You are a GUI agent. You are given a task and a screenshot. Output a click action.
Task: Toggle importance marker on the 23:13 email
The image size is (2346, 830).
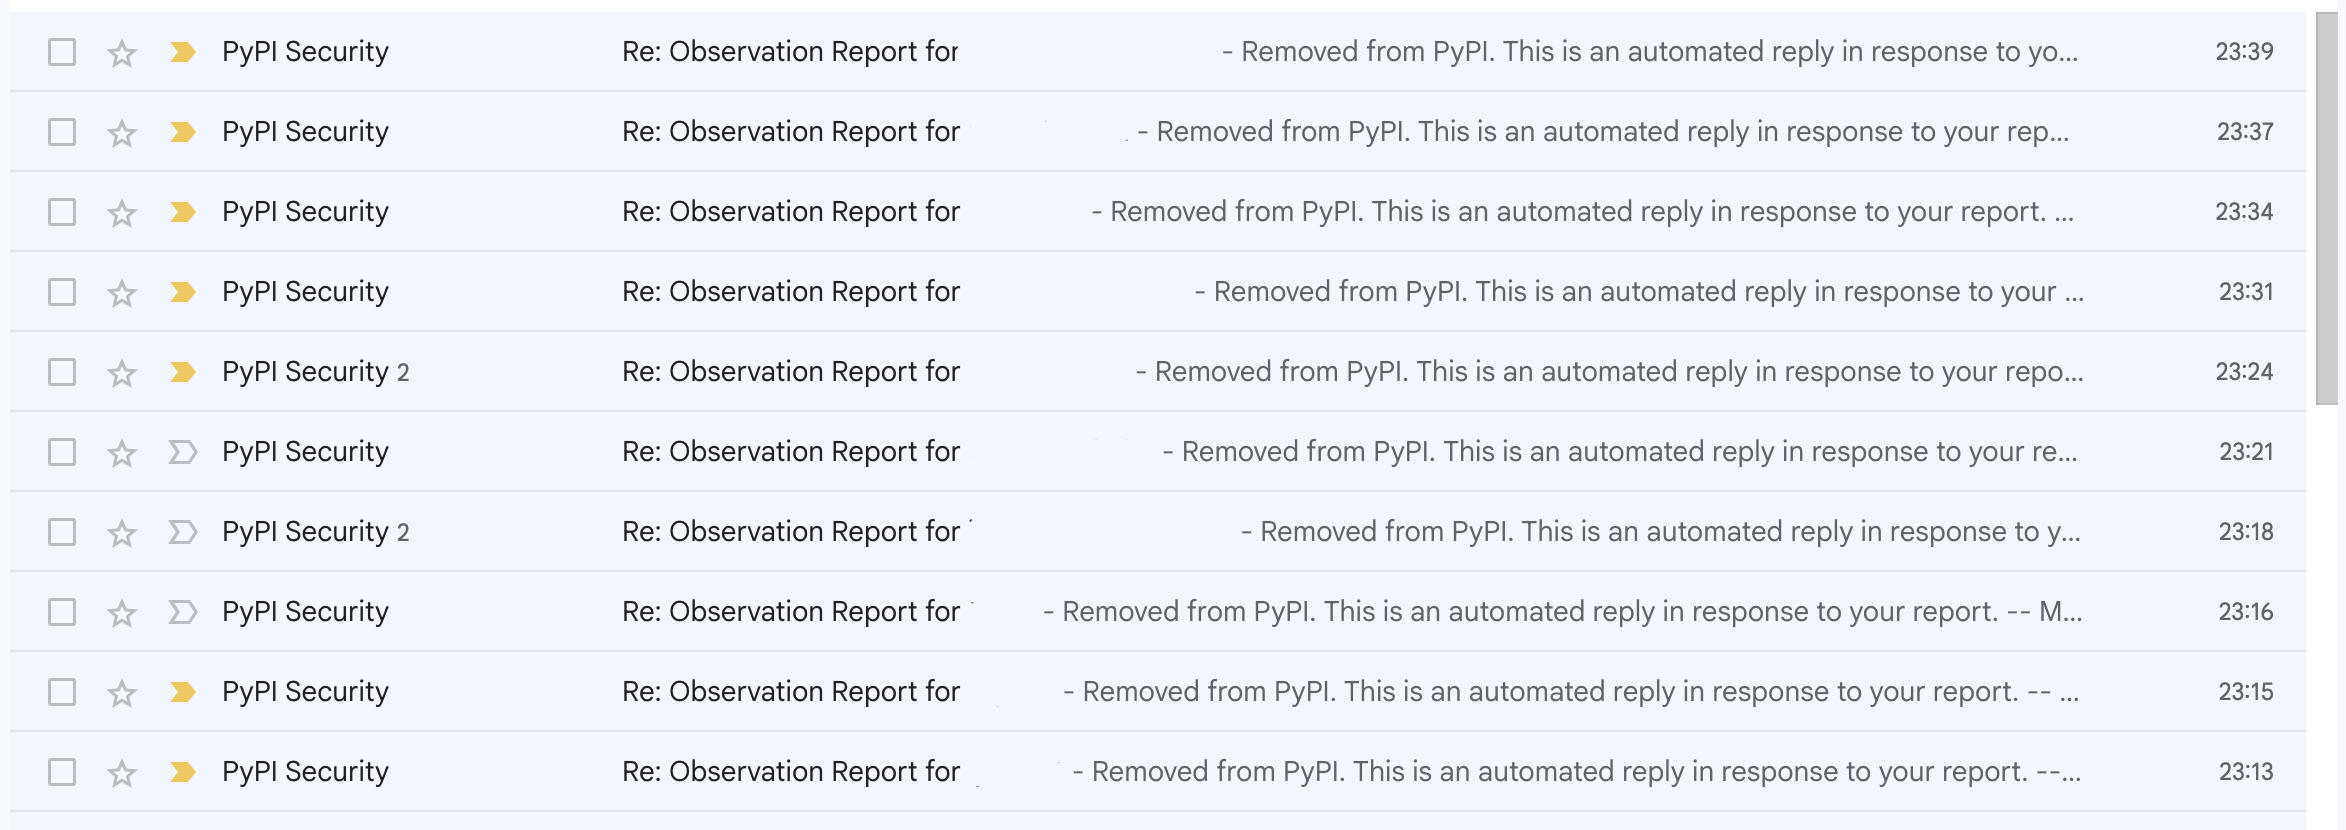click(182, 772)
